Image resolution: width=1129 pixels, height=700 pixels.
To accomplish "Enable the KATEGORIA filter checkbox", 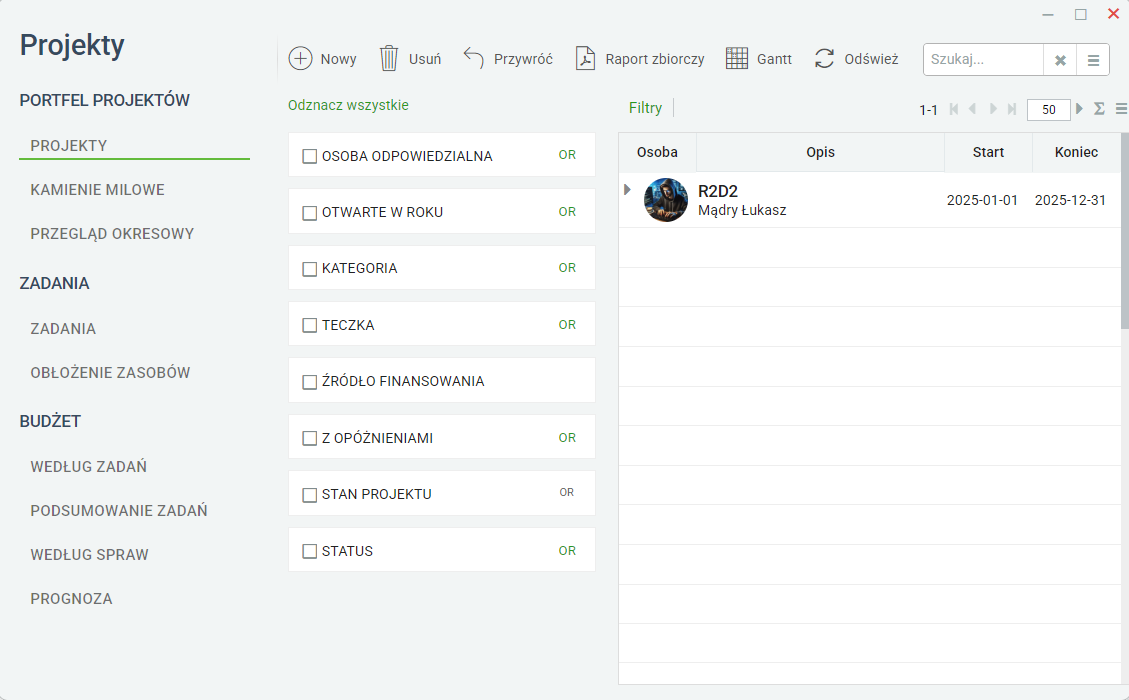I will [x=310, y=269].
